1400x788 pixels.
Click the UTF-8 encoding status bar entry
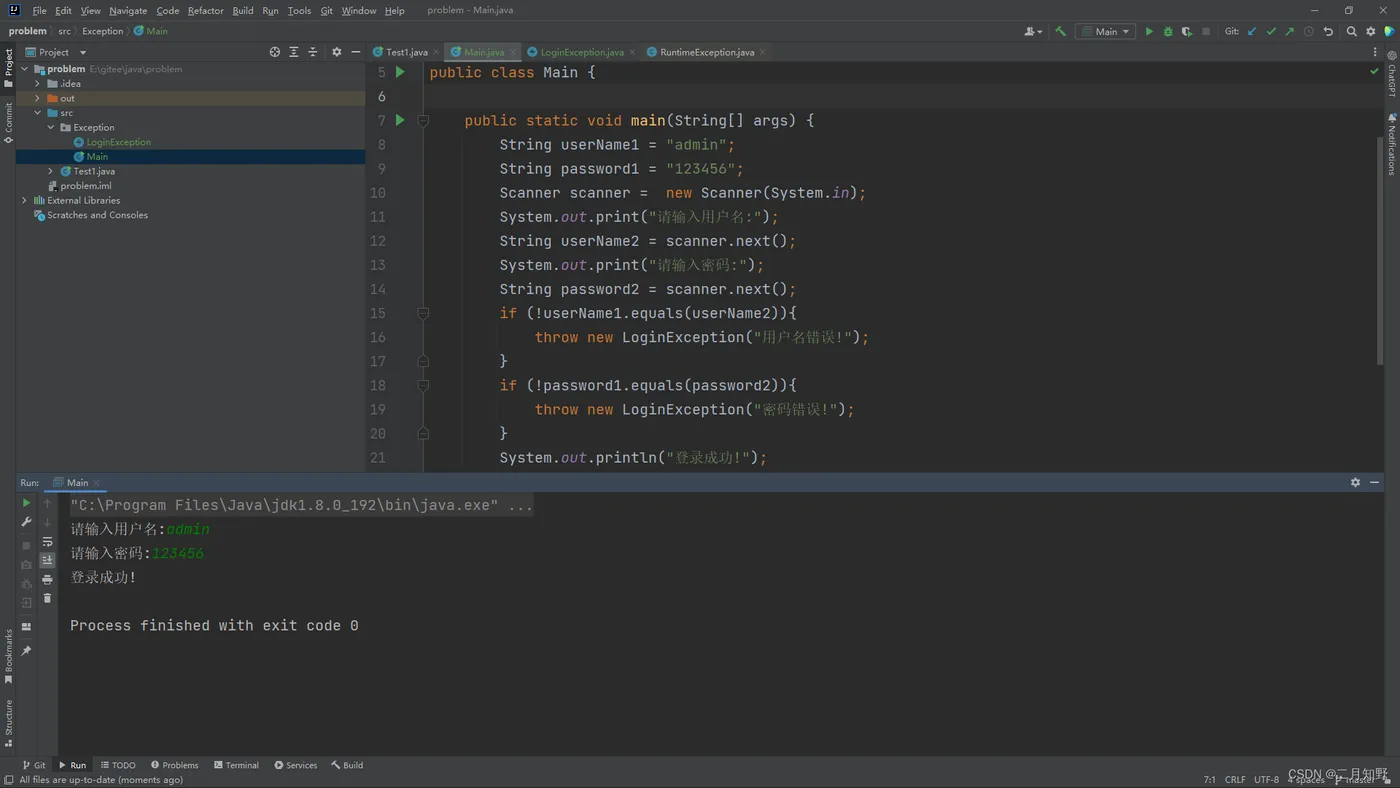point(1266,779)
